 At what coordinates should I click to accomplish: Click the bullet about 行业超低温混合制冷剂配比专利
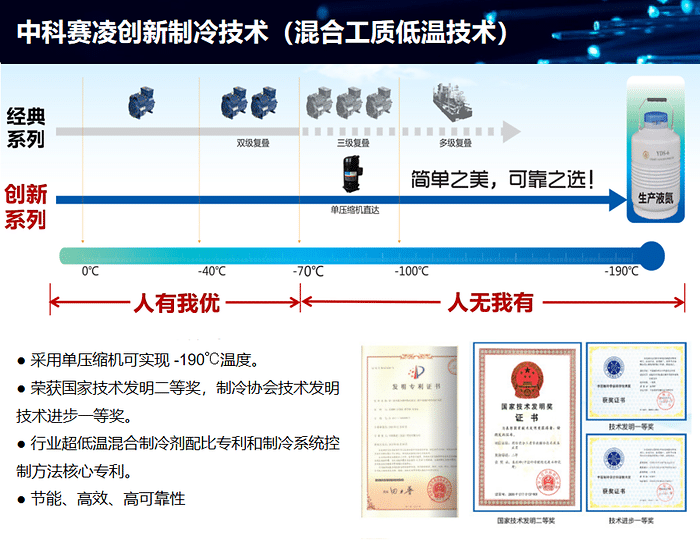coord(178,457)
